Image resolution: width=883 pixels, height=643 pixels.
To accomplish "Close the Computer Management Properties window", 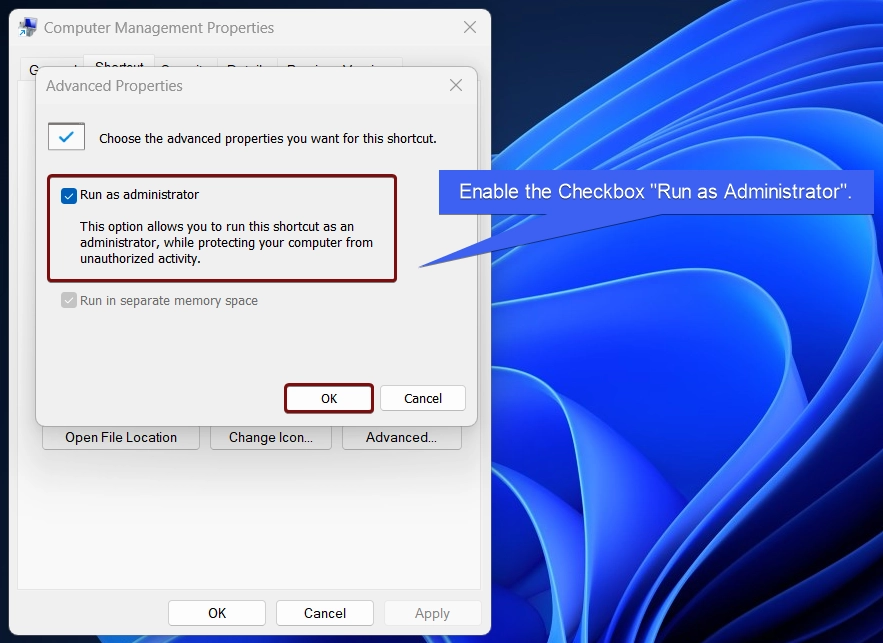I will pos(470,27).
